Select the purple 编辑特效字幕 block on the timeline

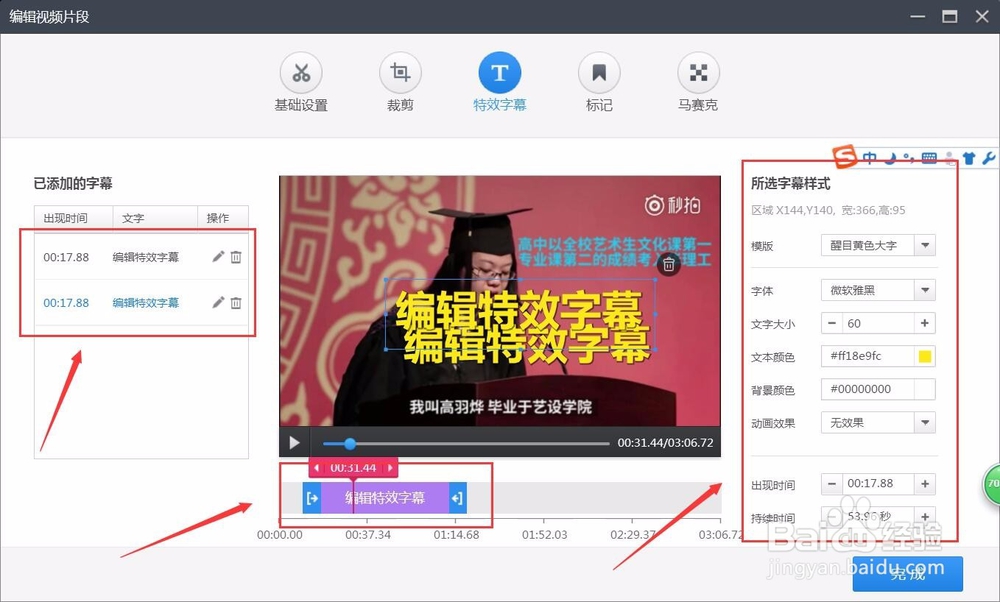(384, 497)
